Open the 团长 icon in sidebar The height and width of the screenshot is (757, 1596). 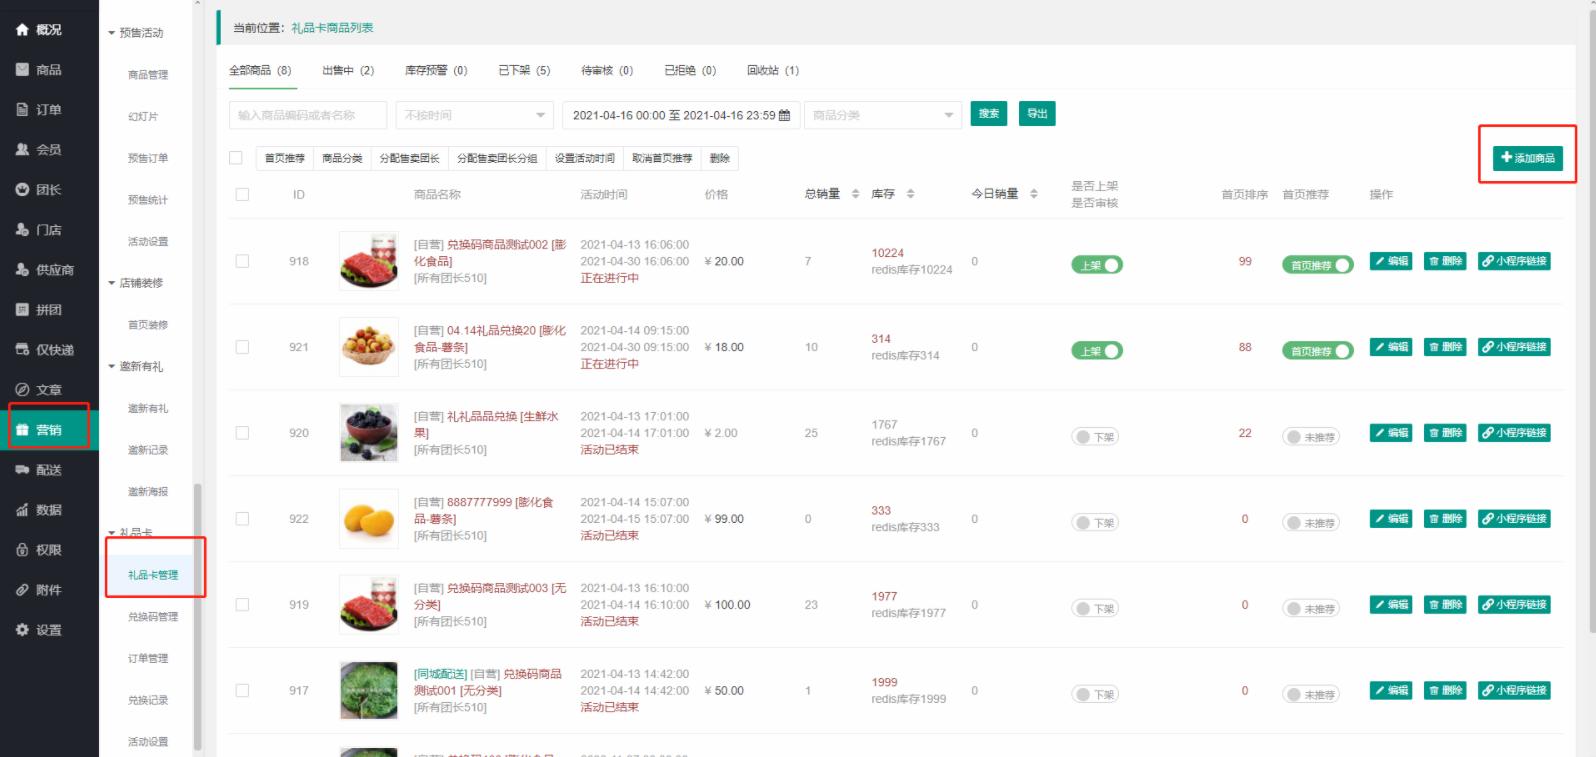[22, 190]
